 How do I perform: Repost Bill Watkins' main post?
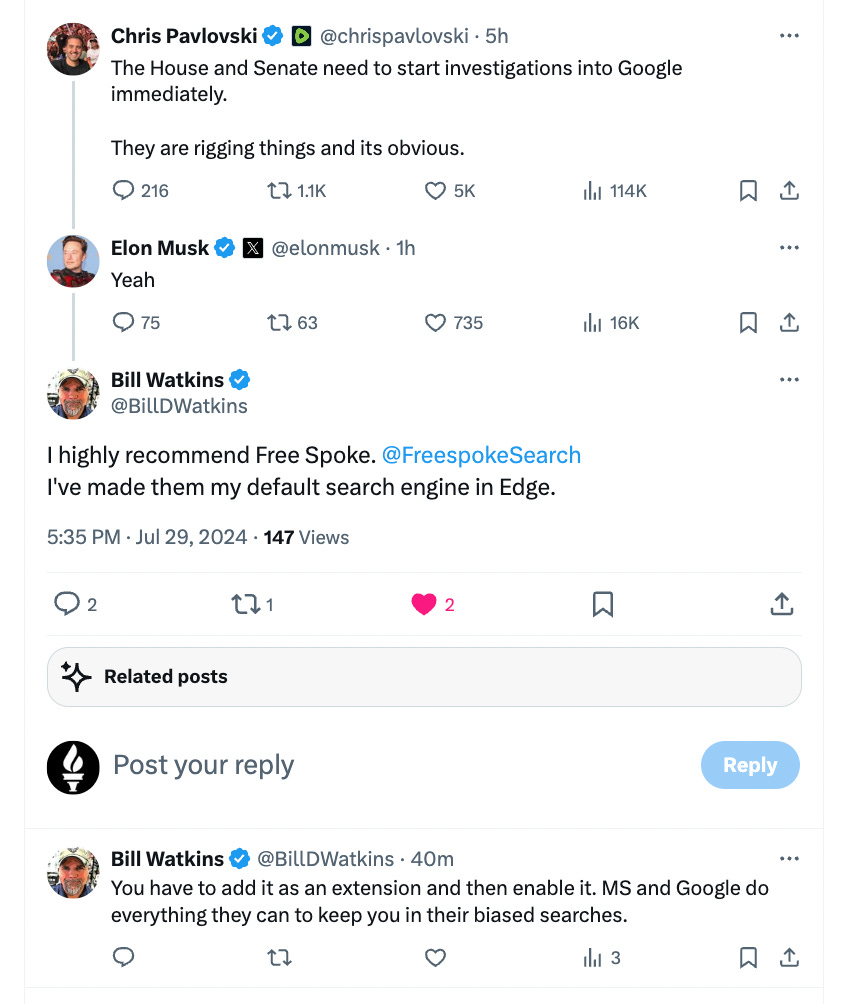click(243, 604)
